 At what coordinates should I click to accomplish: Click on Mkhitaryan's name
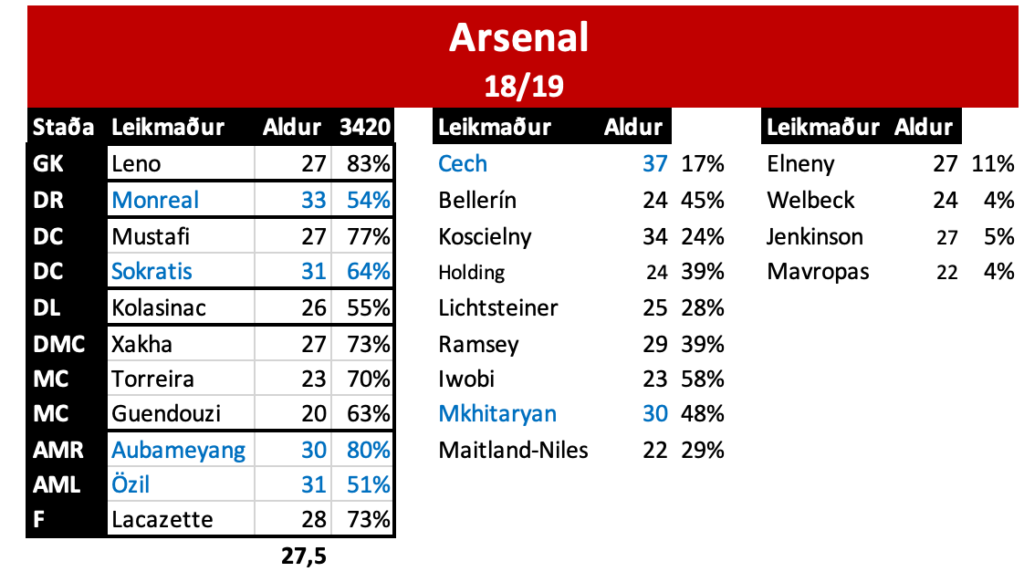click(x=497, y=413)
